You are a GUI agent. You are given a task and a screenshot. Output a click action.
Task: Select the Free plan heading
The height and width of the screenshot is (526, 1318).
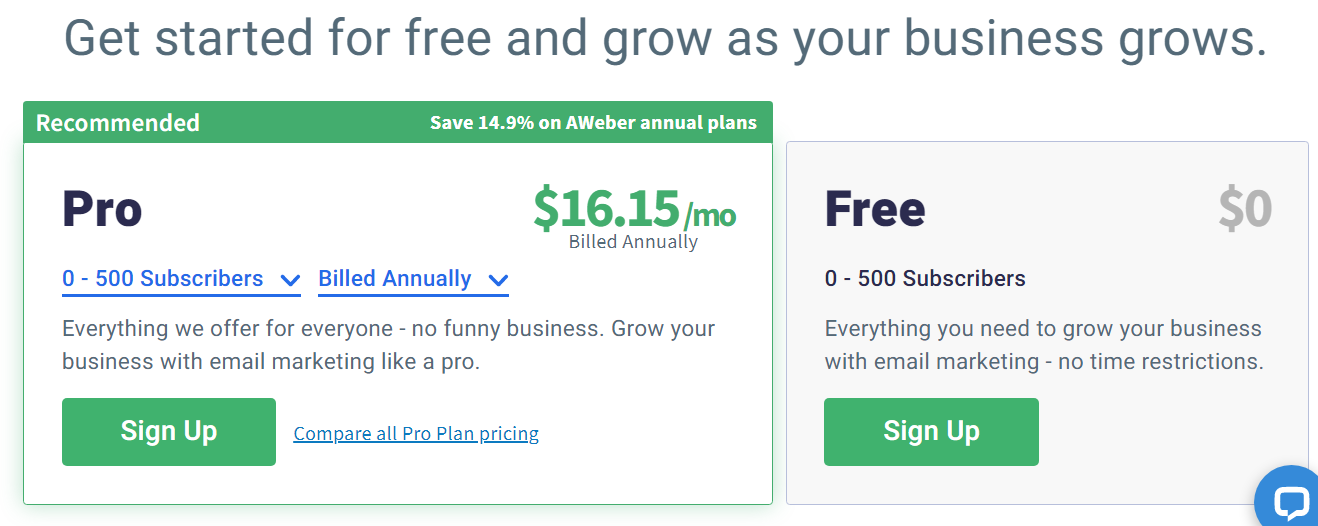[x=875, y=209]
